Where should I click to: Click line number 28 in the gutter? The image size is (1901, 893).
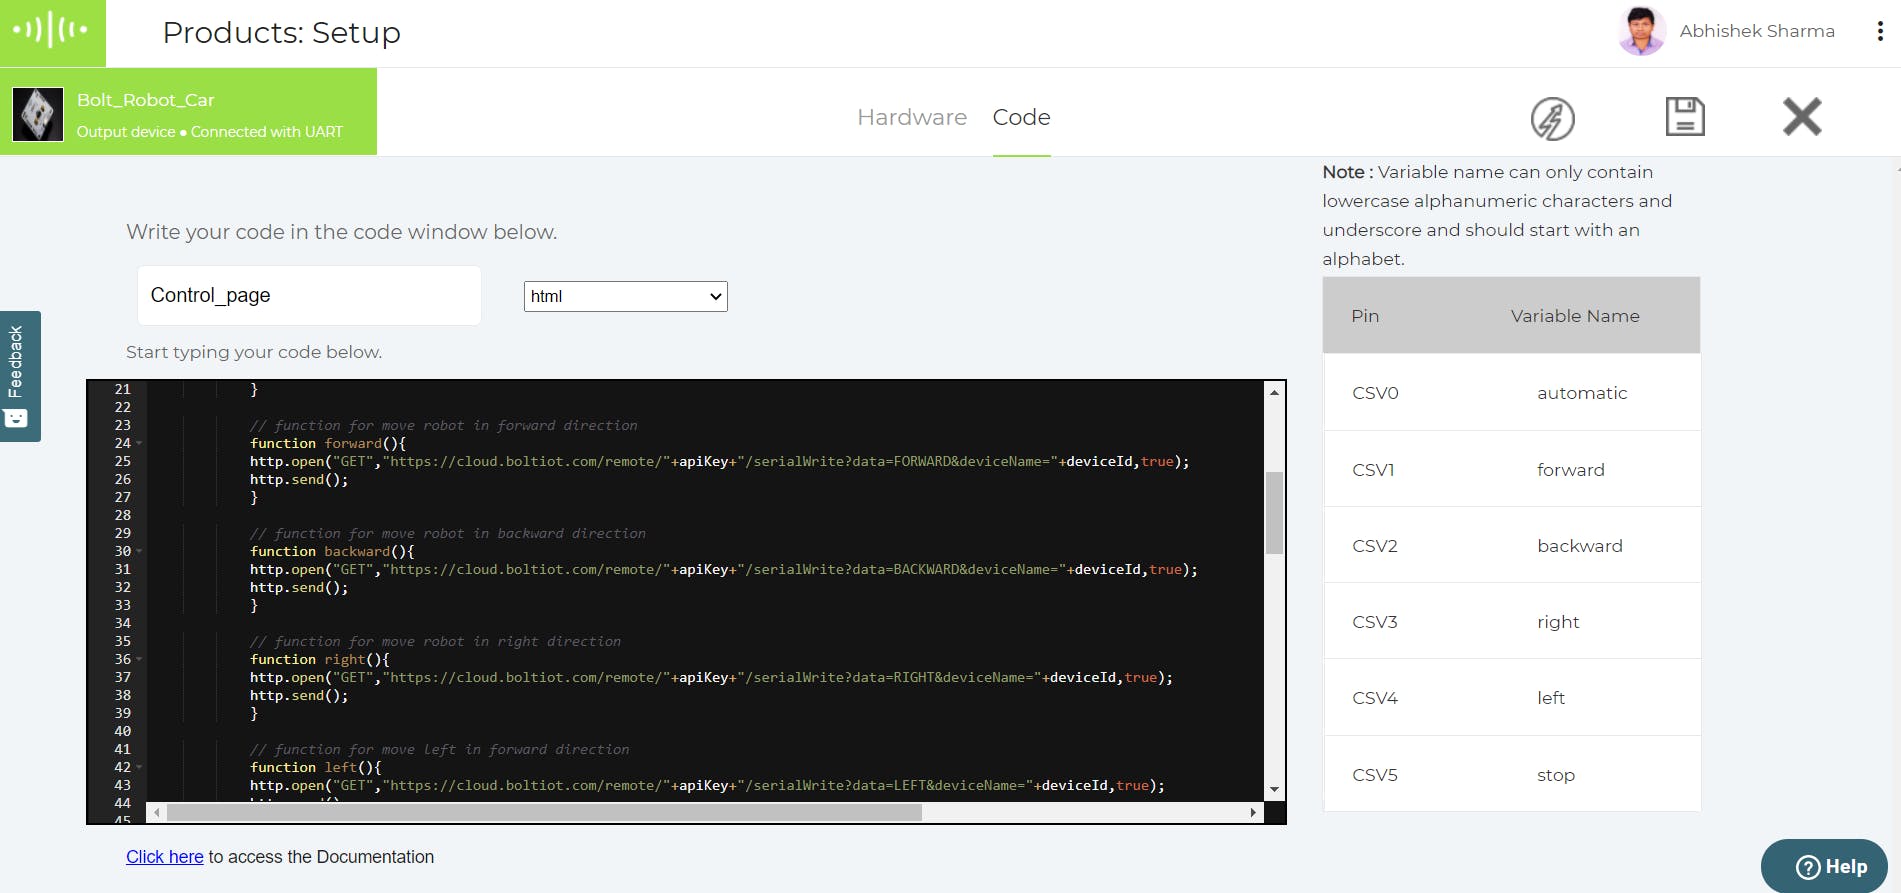[122, 515]
